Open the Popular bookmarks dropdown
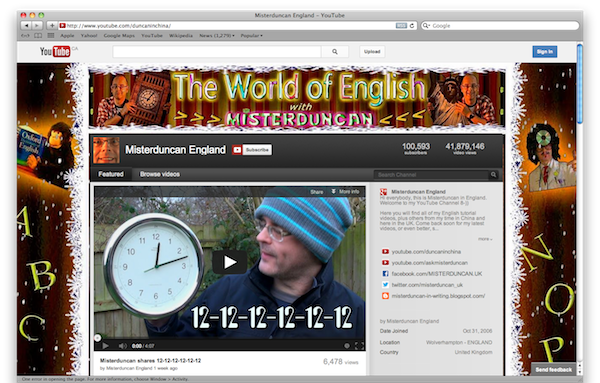The width and height of the screenshot is (600, 383). pos(251,36)
